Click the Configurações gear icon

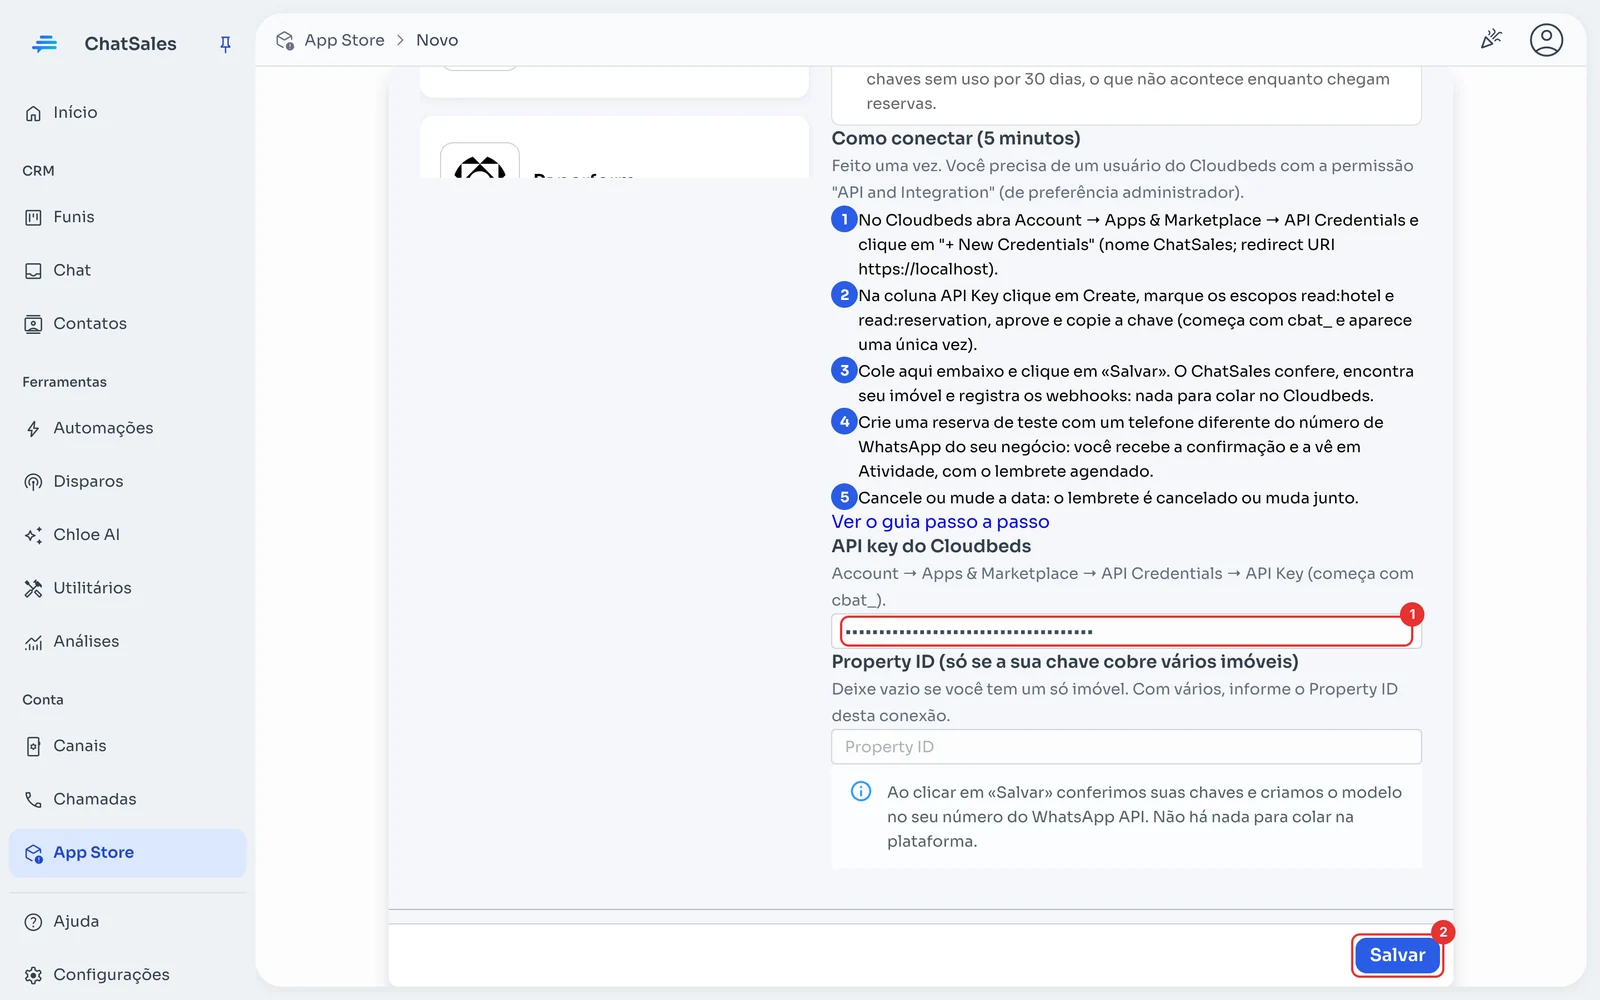[33, 975]
